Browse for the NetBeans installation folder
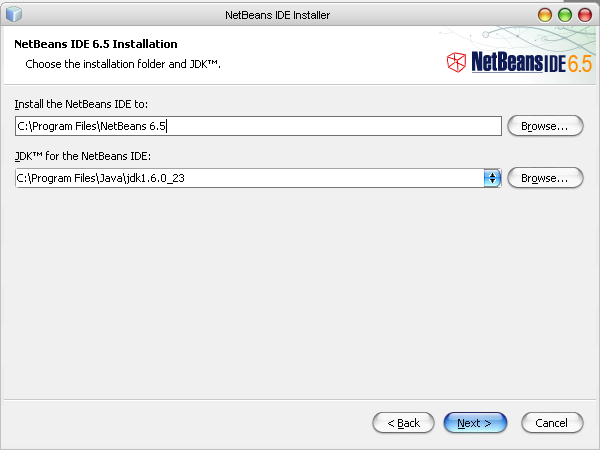 tap(545, 126)
